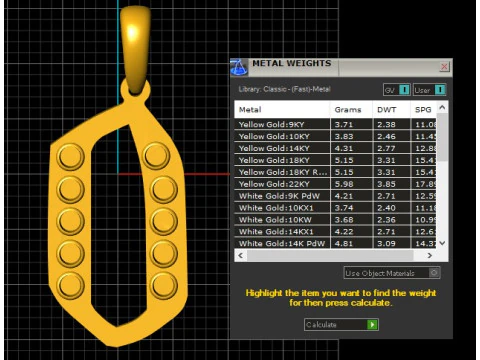Select the White Gold:10KW row
The image size is (480, 360).
[x=335, y=220]
